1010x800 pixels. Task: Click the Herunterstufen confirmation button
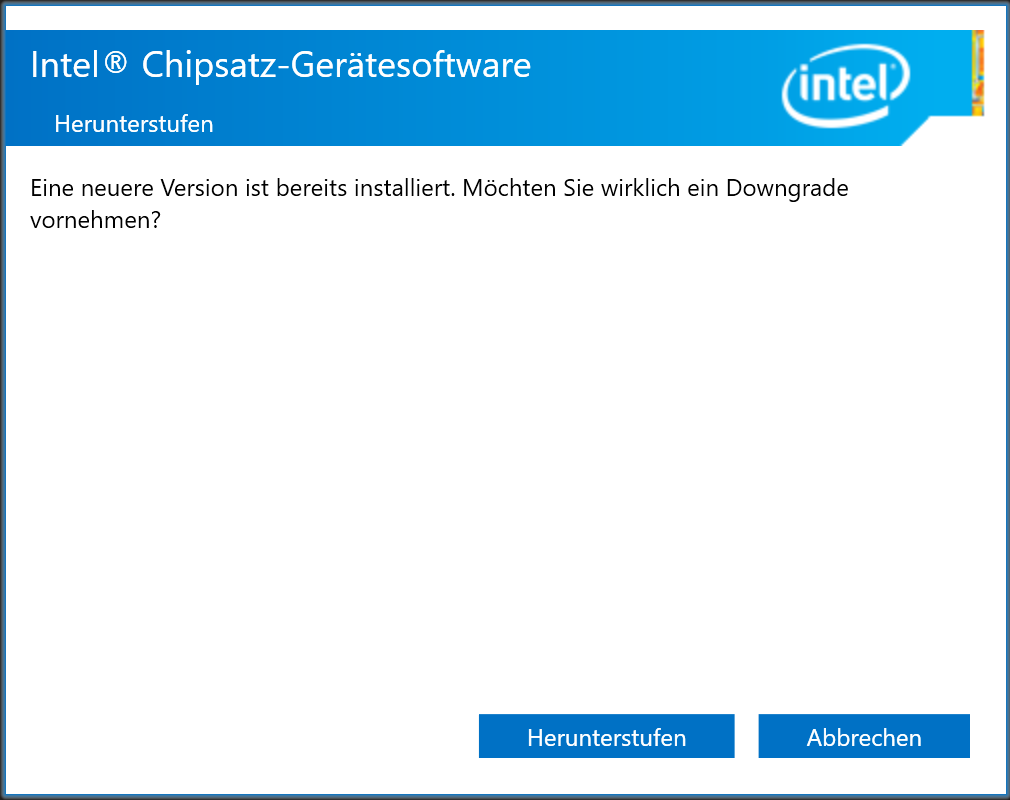click(x=606, y=737)
